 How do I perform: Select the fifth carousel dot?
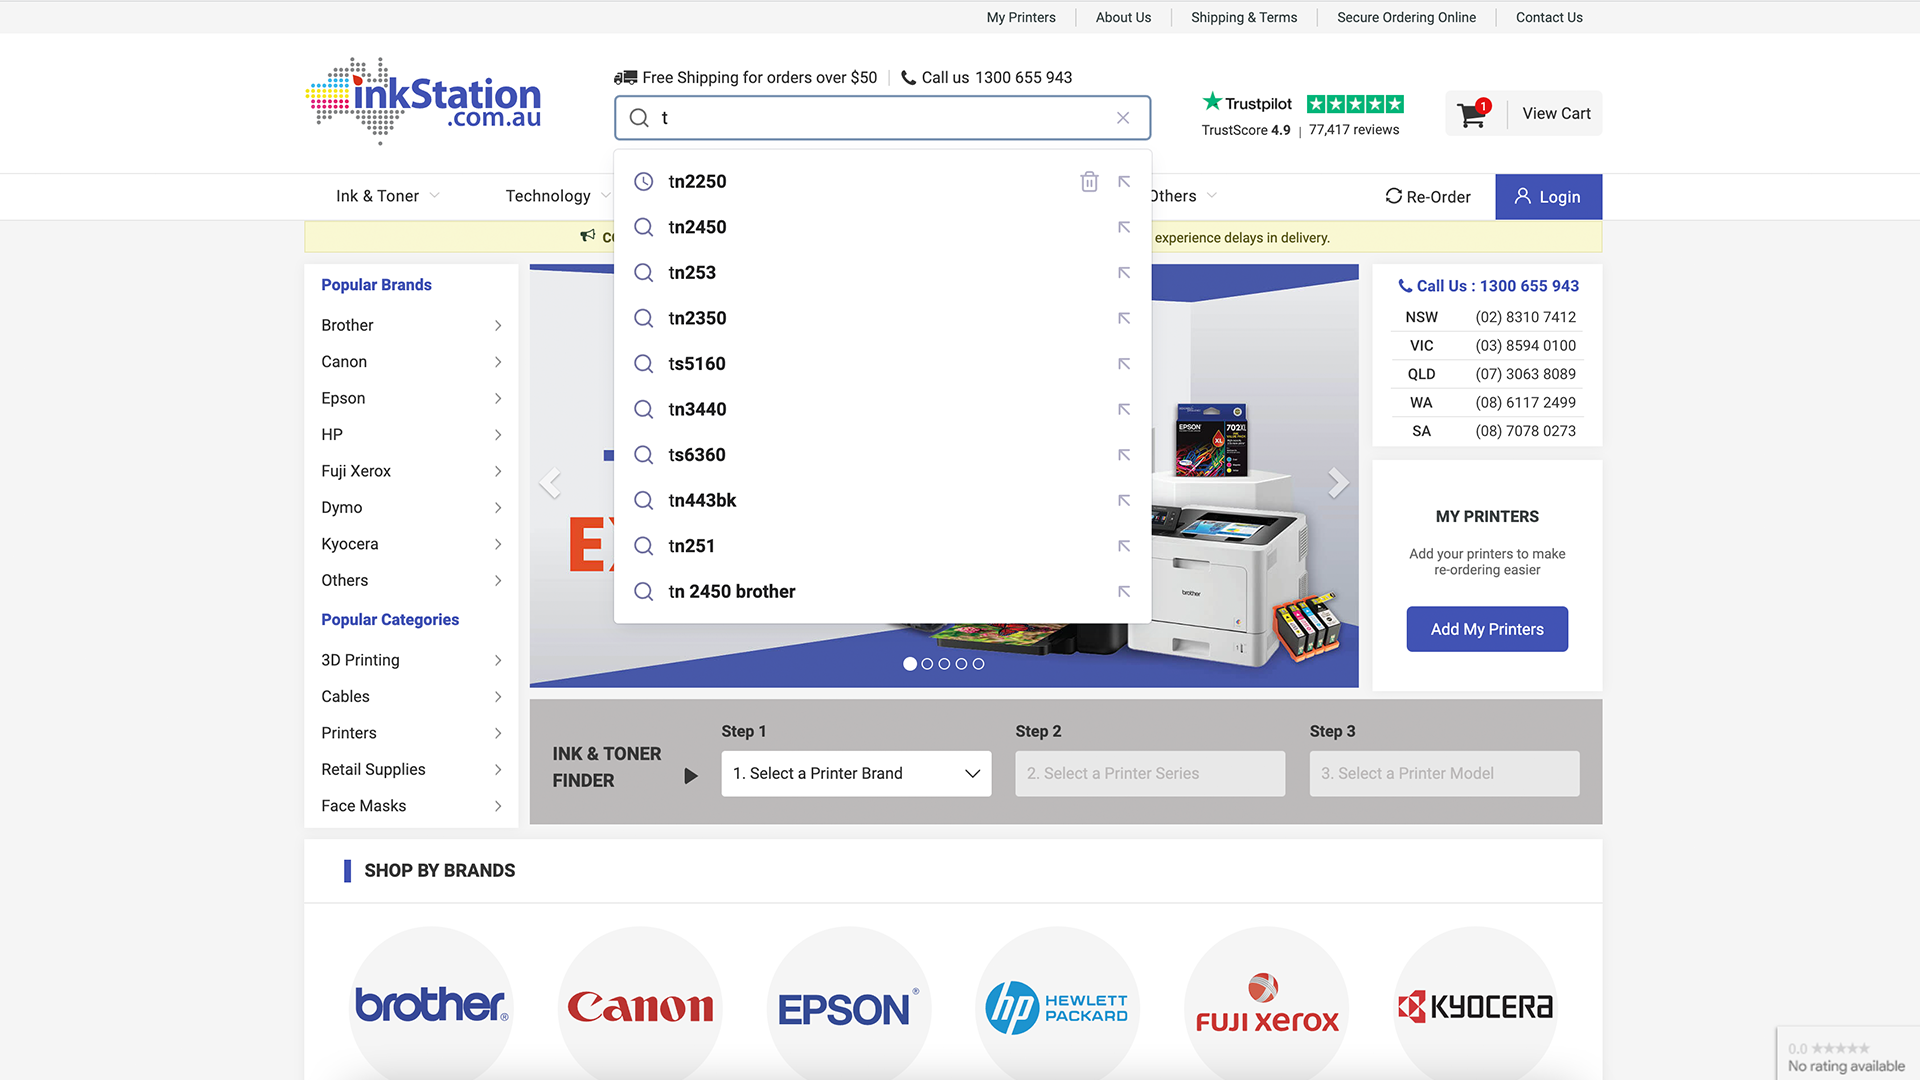tap(978, 664)
